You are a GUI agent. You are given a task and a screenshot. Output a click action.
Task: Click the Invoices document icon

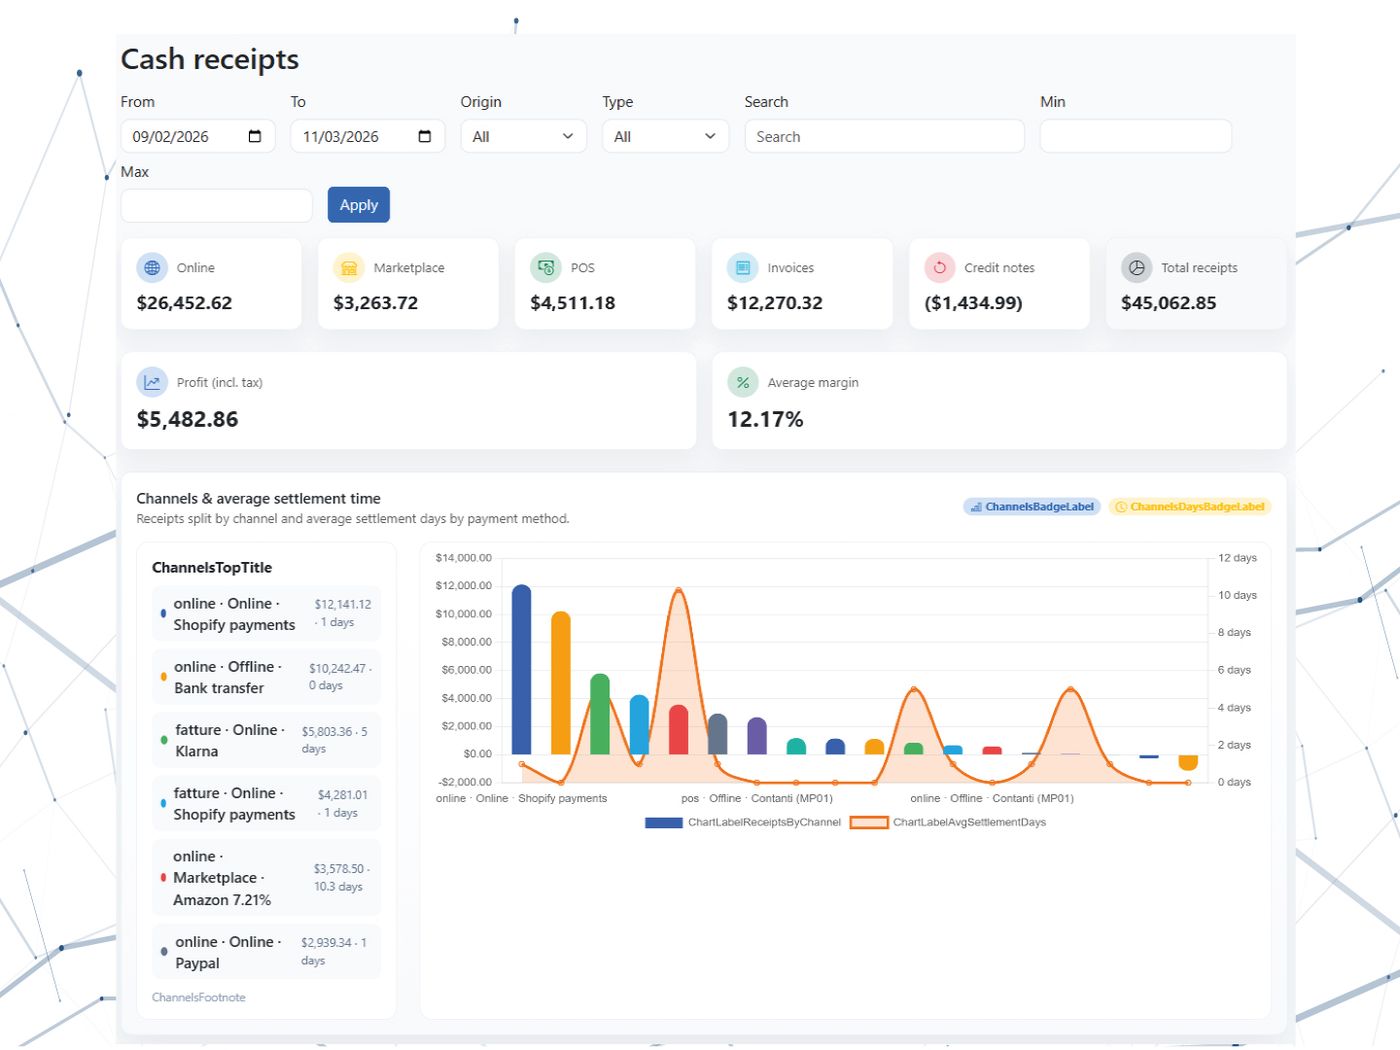coord(743,268)
